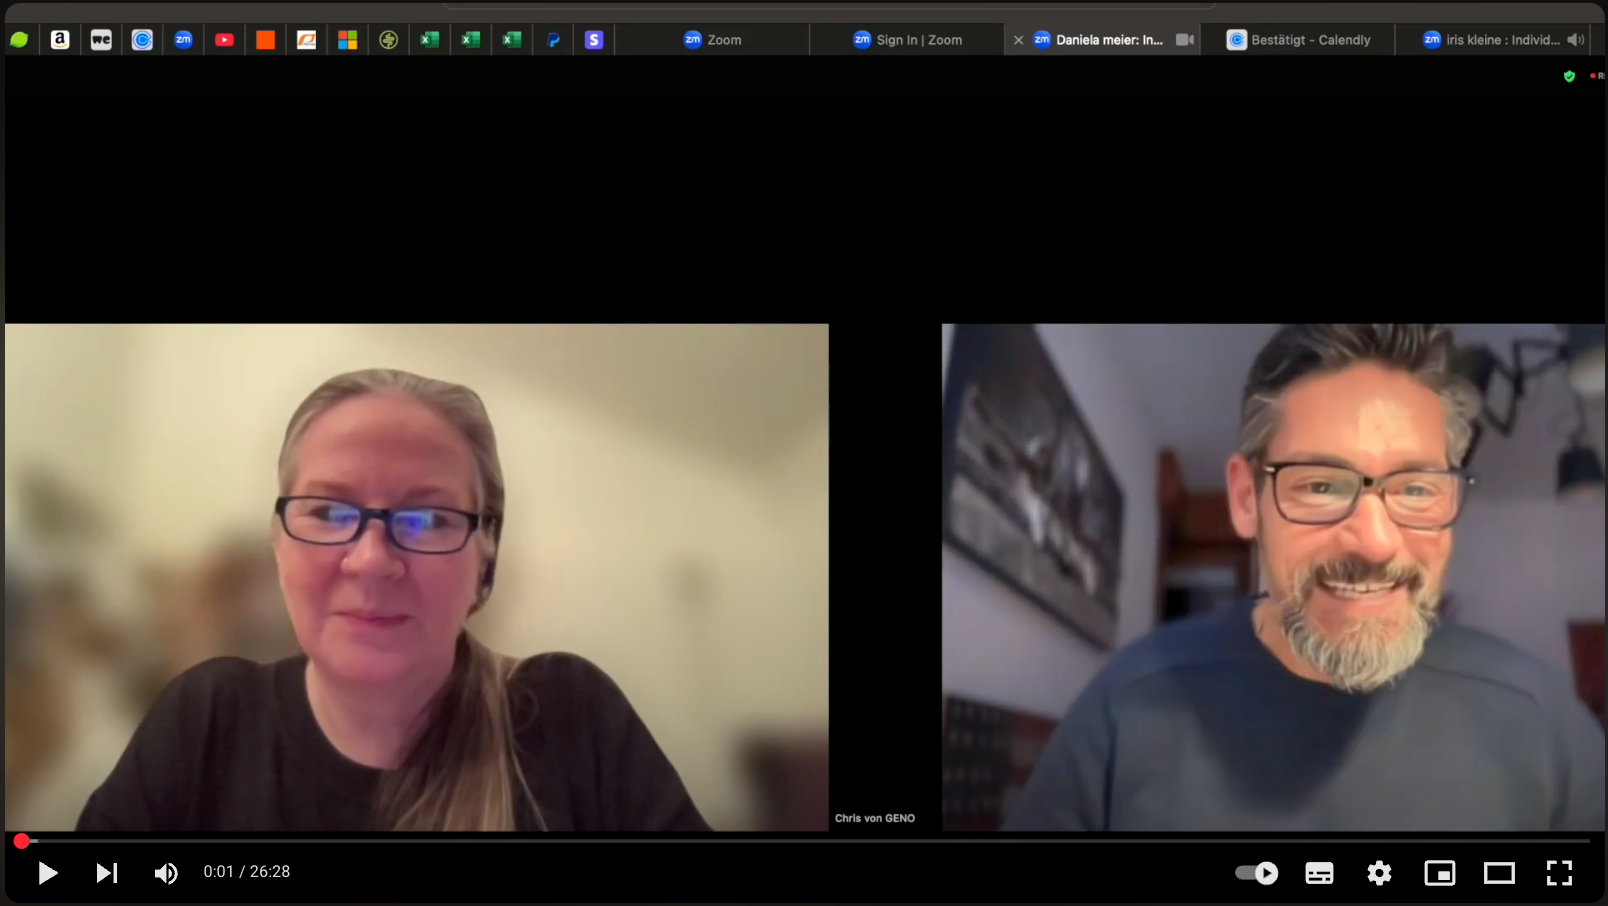The height and width of the screenshot is (906, 1608).
Task: Seek to the middle of the video progress bar
Action: pyautogui.click(x=803, y=841)
